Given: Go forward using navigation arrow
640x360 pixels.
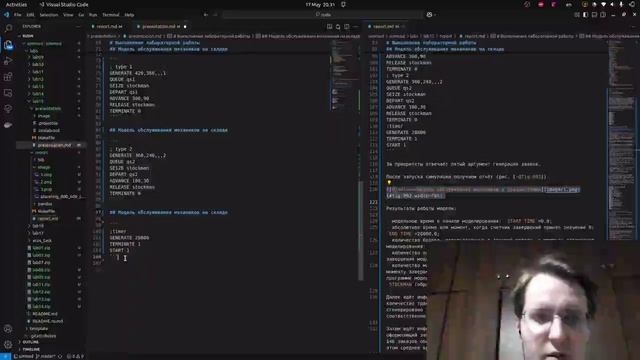Looking at the screenshot, I should coord(216,15).
